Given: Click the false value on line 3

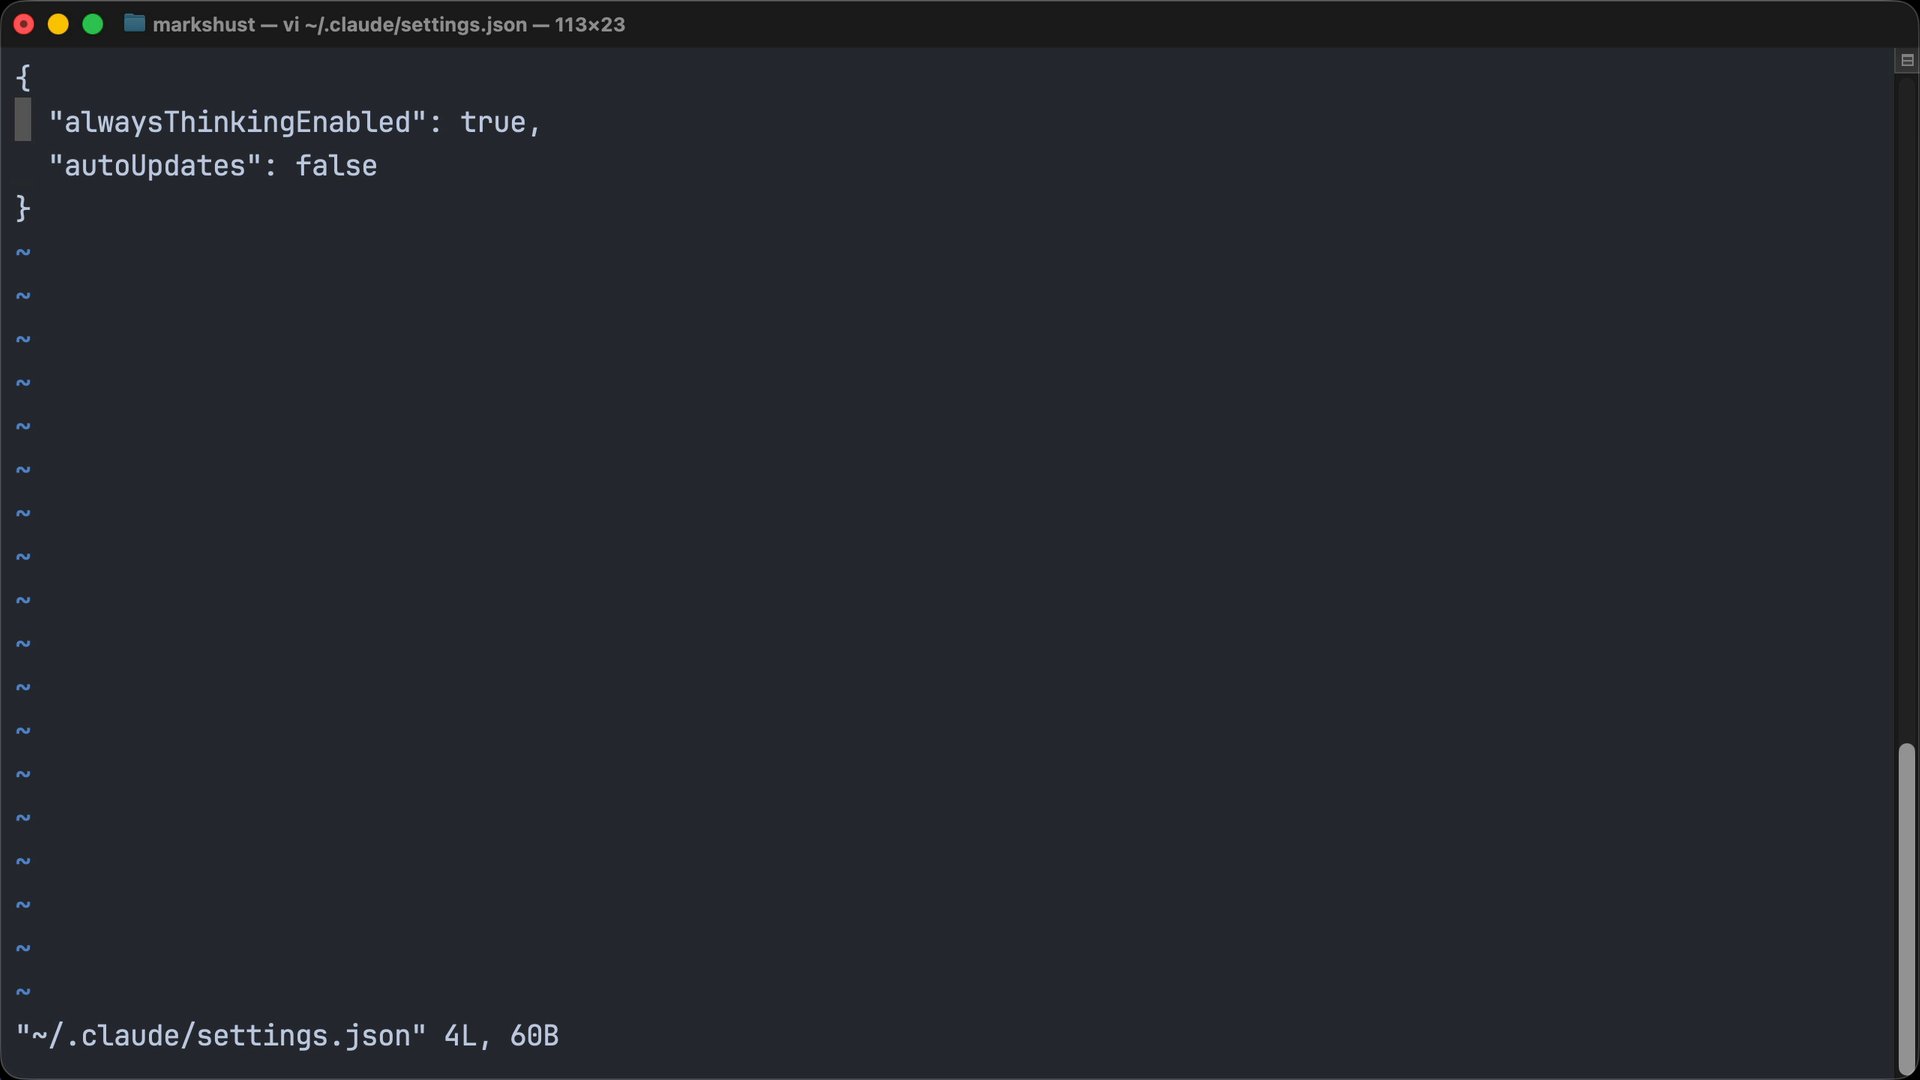Looking at the screenshot, I should tap(337, 166).
